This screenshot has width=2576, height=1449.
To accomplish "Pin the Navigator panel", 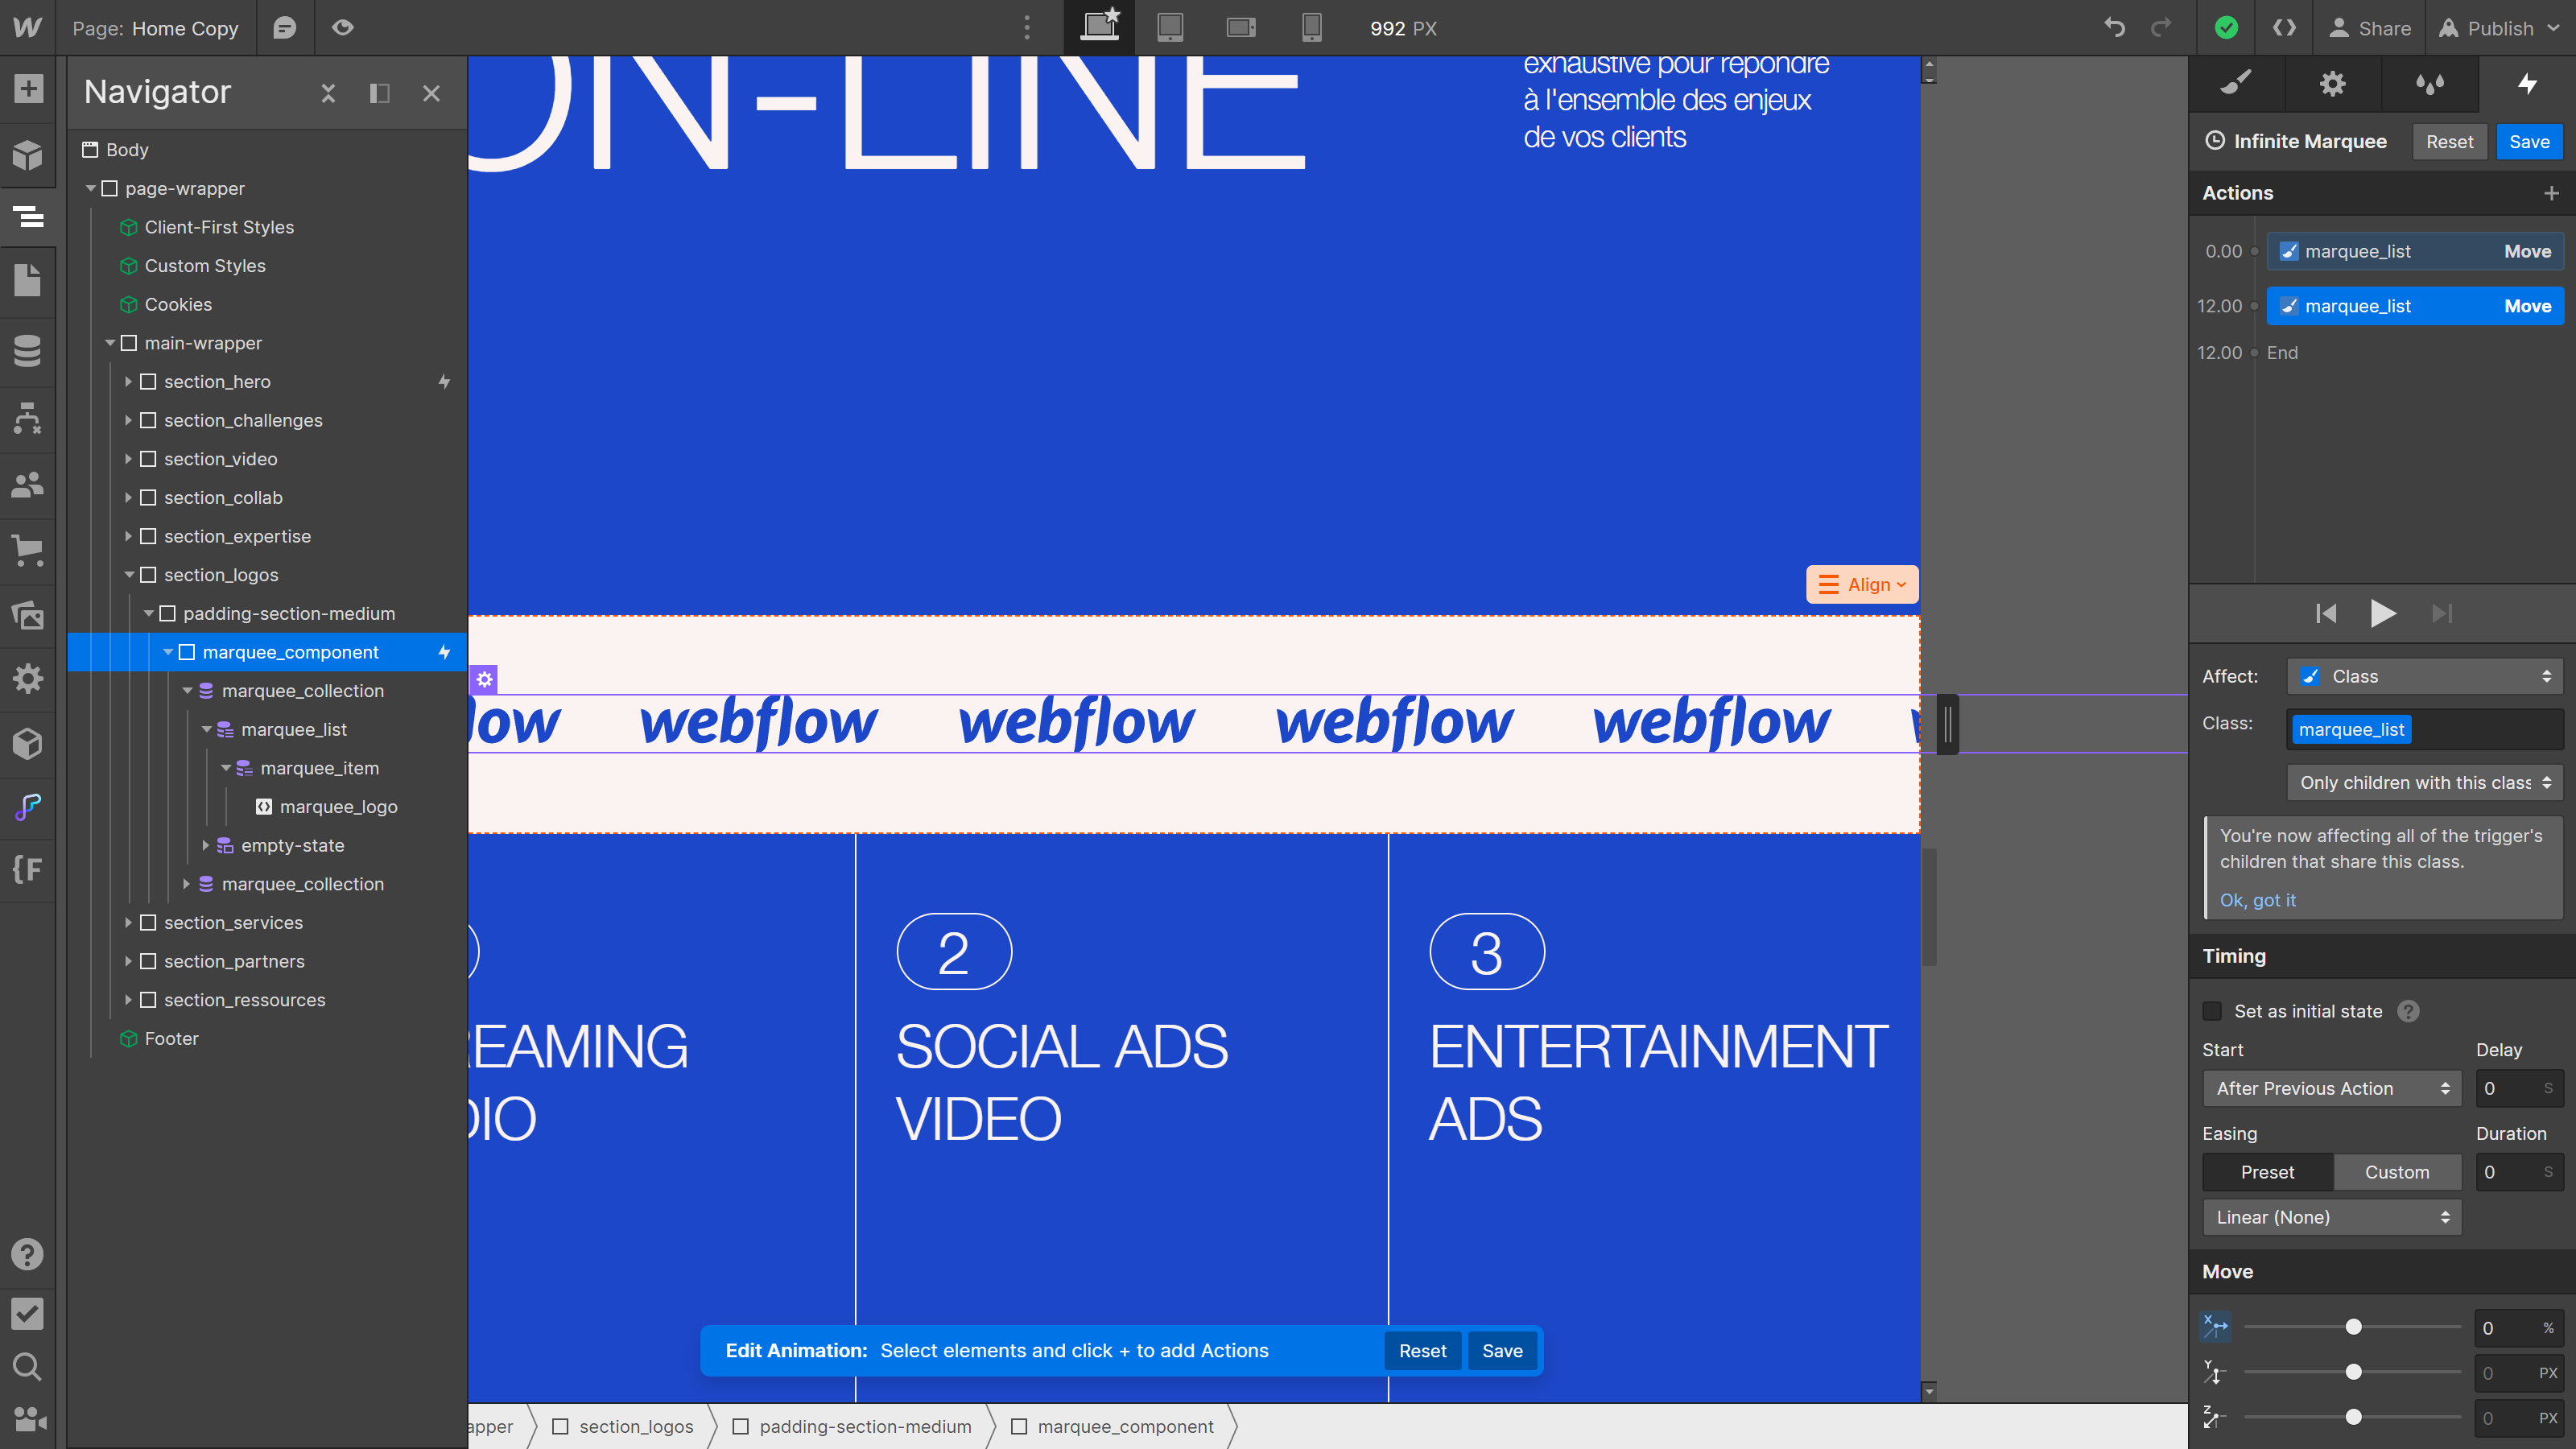I will click(x=379, y=93).
